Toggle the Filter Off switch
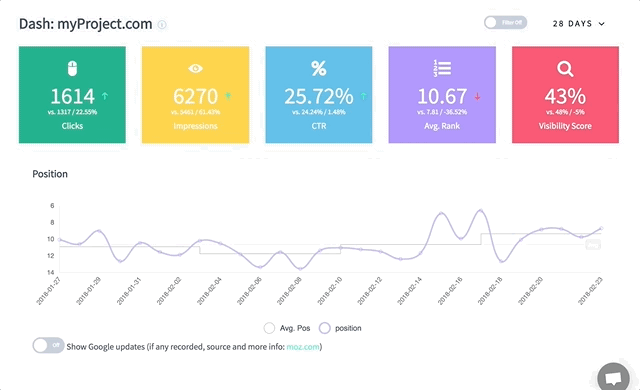The height and width of the screenshot is (390, 640). [x=505, y=22]
